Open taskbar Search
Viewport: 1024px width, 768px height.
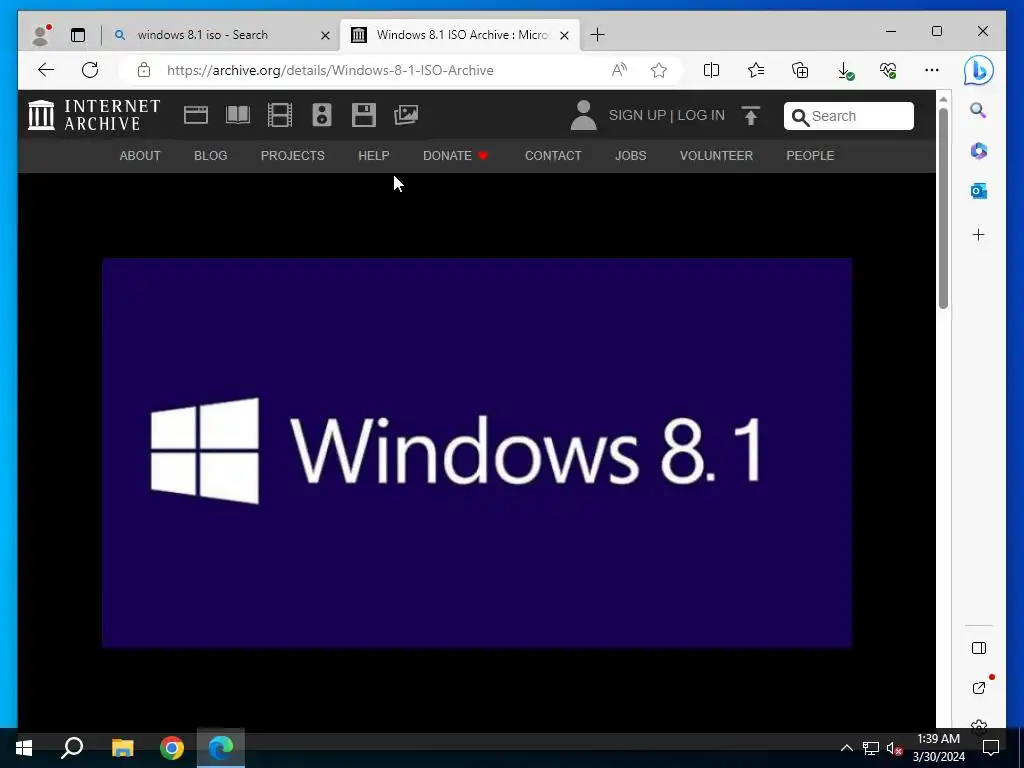coord(72,748)
